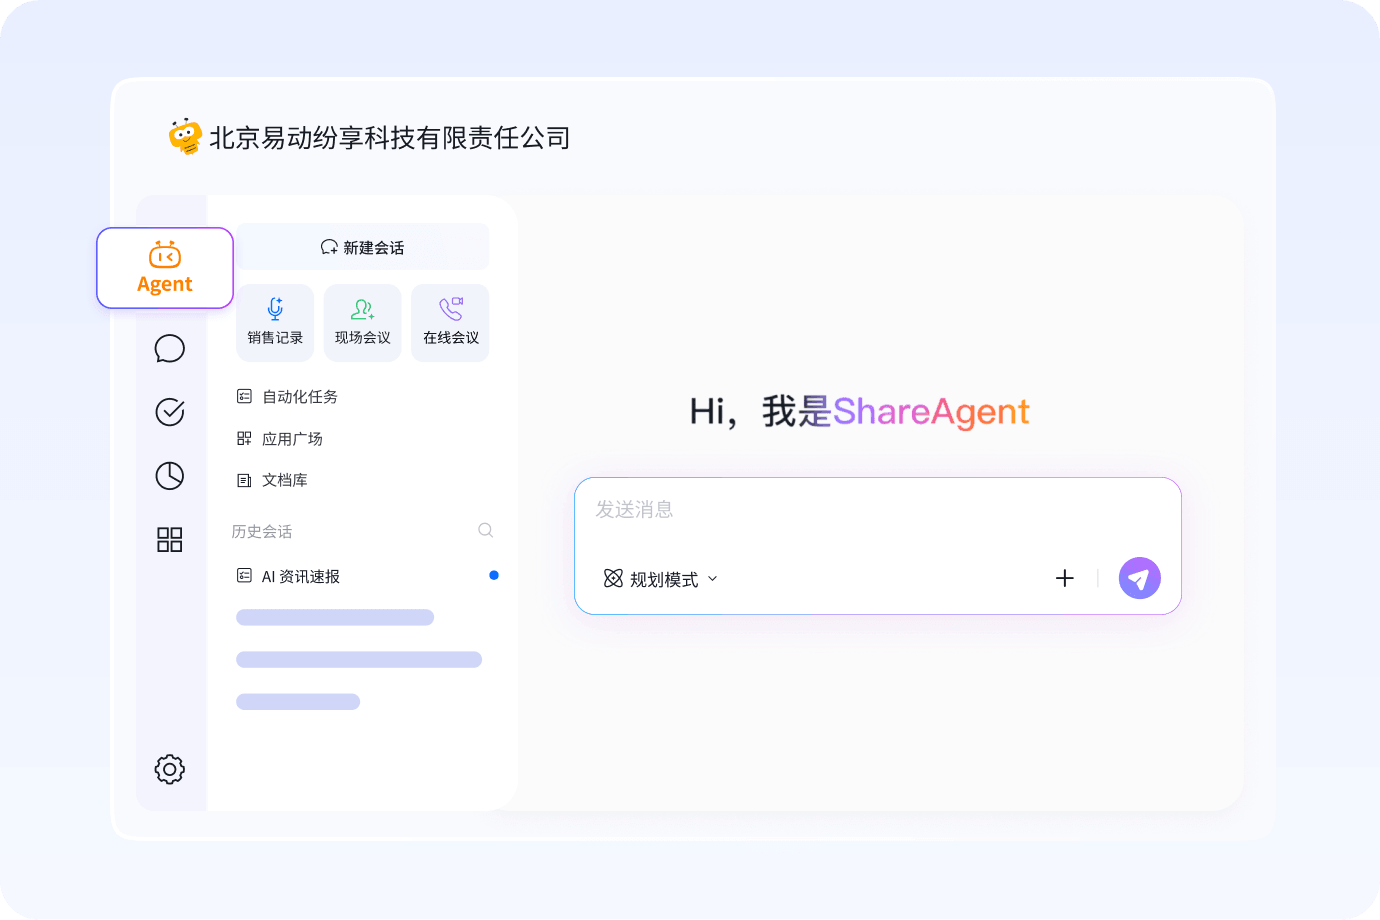Open settings gear in sidebar

(x=170, y=769)
